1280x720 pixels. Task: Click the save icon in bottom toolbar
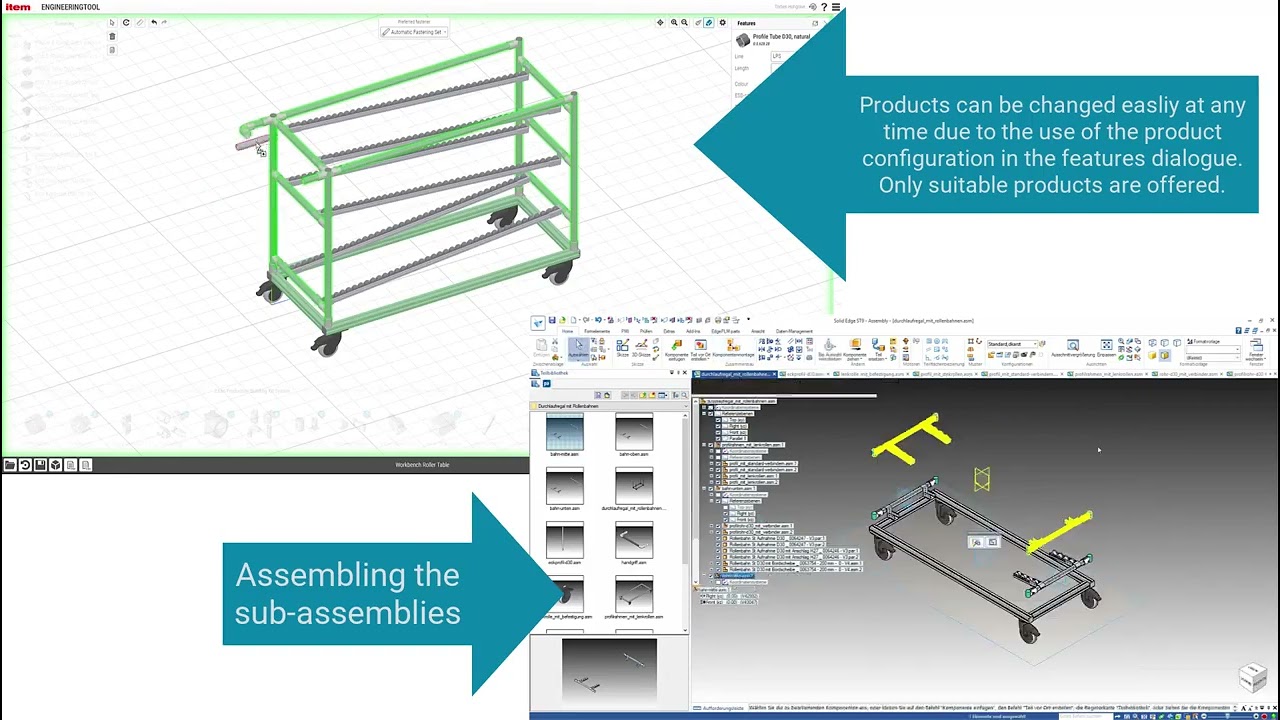click(40, 465)
